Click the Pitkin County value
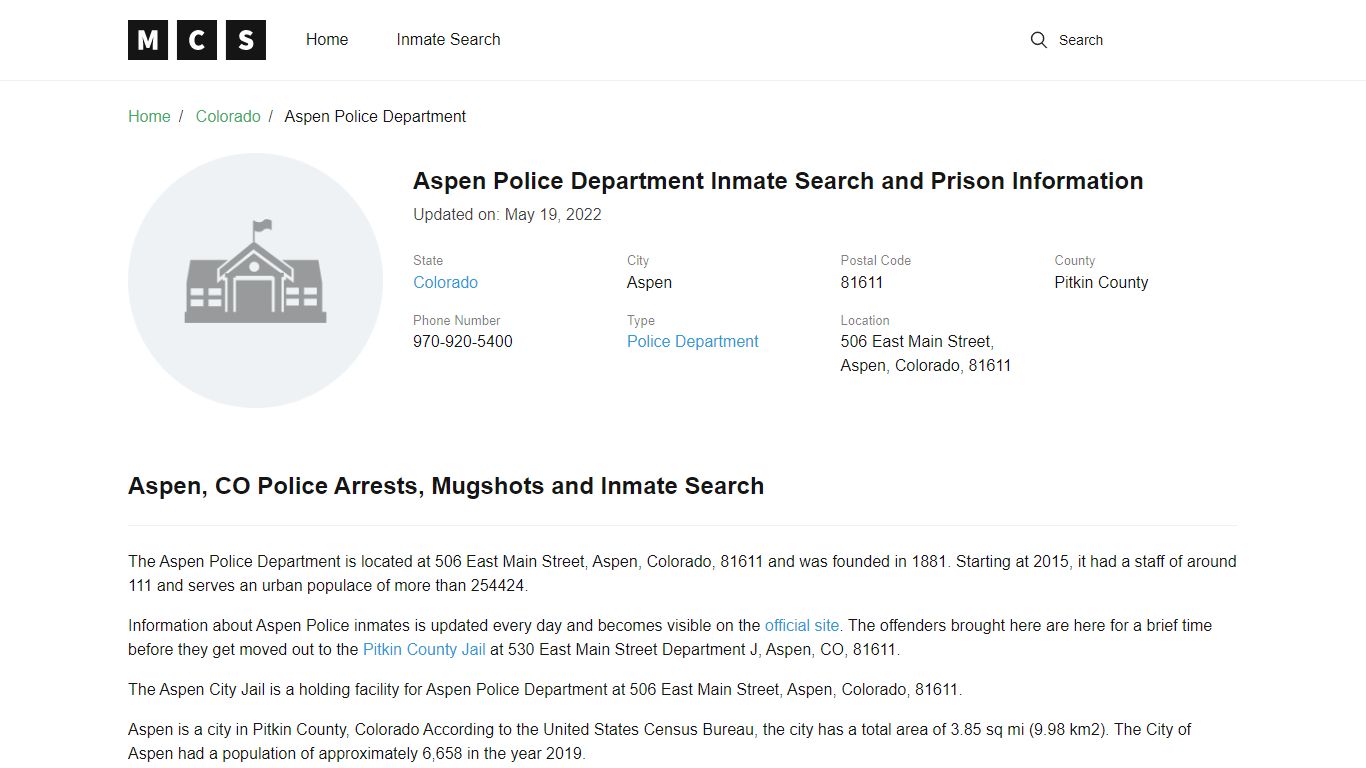Viewport: 1366px width, 768px height. 1101,282
